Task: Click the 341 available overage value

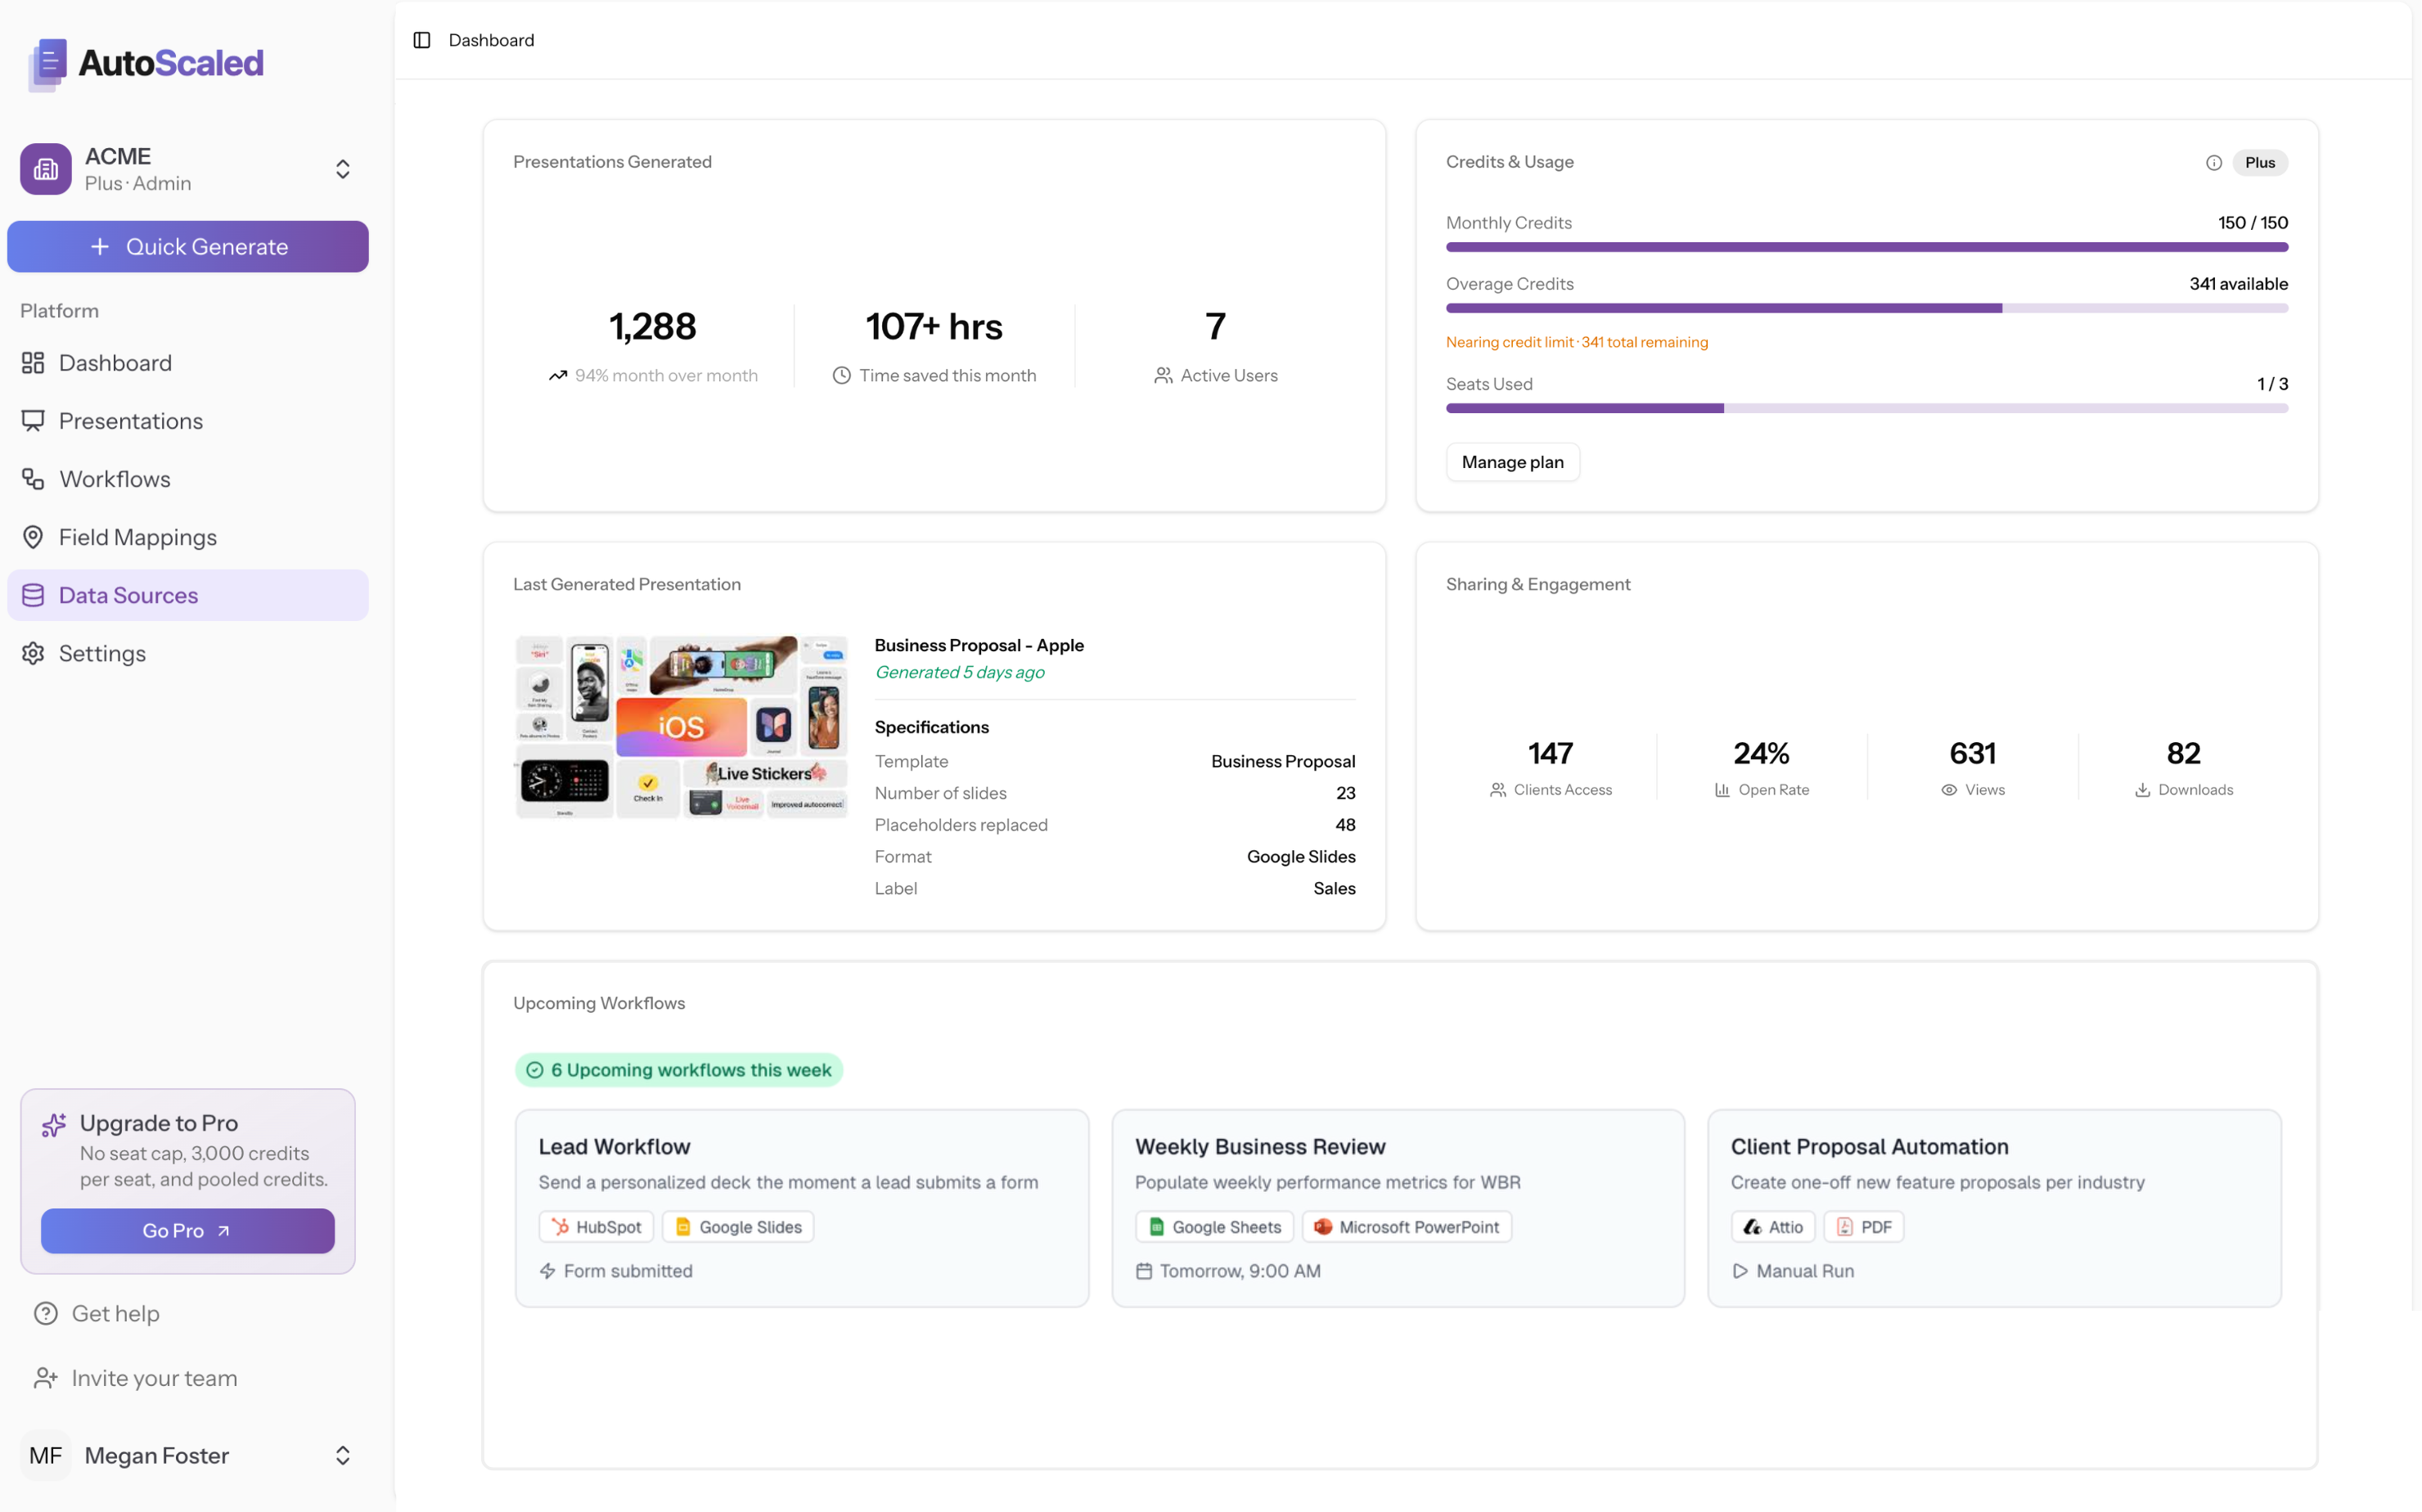Action: click(x=2238, y=284)
